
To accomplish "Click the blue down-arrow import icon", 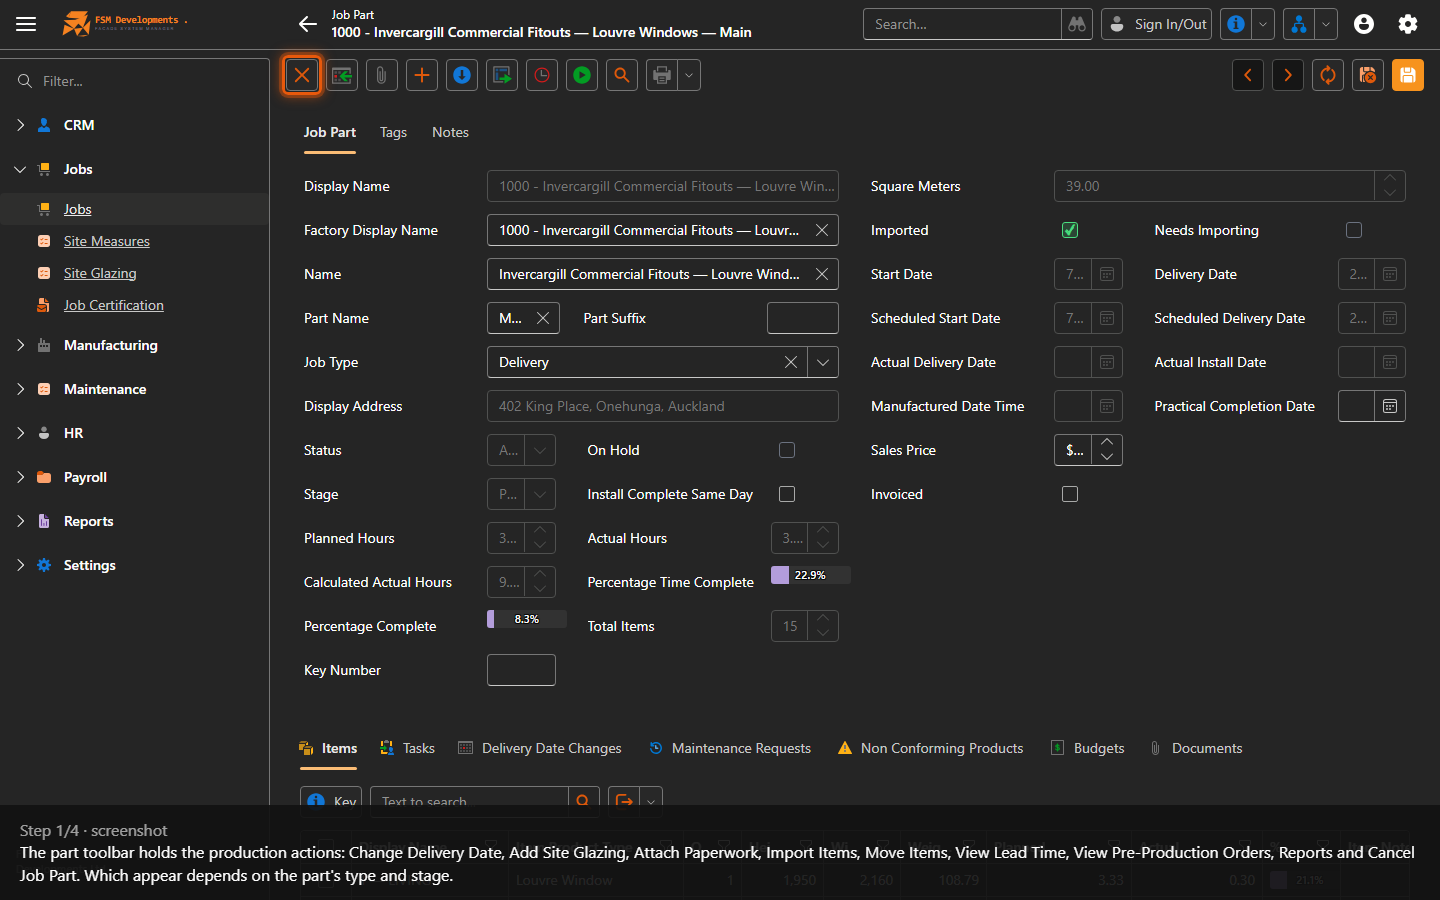I will [462, 75].
